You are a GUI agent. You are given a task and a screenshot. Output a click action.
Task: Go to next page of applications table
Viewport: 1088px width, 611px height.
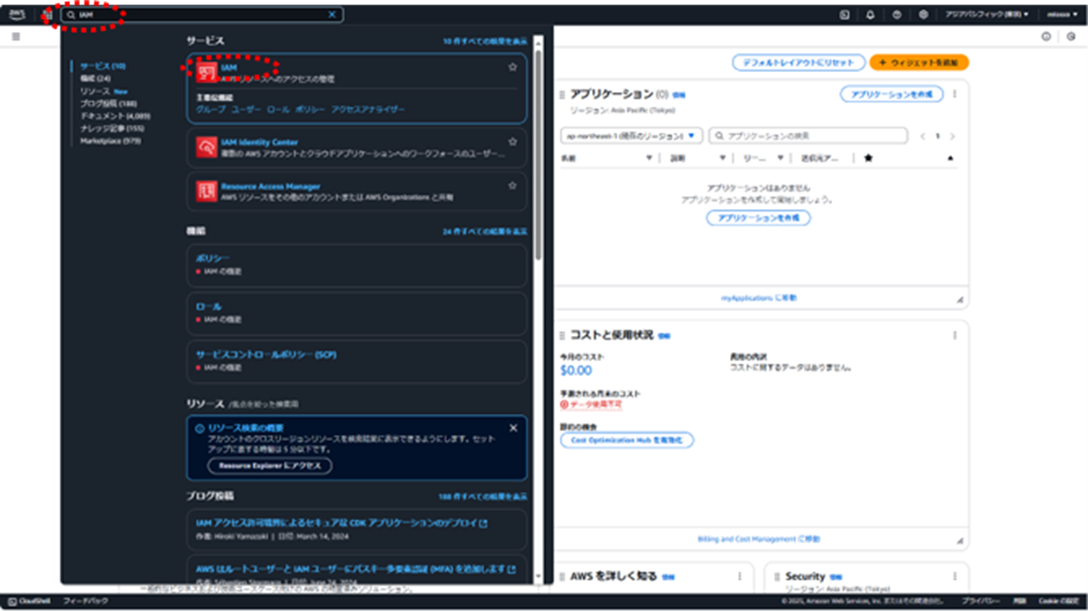[x=953, y=136]
